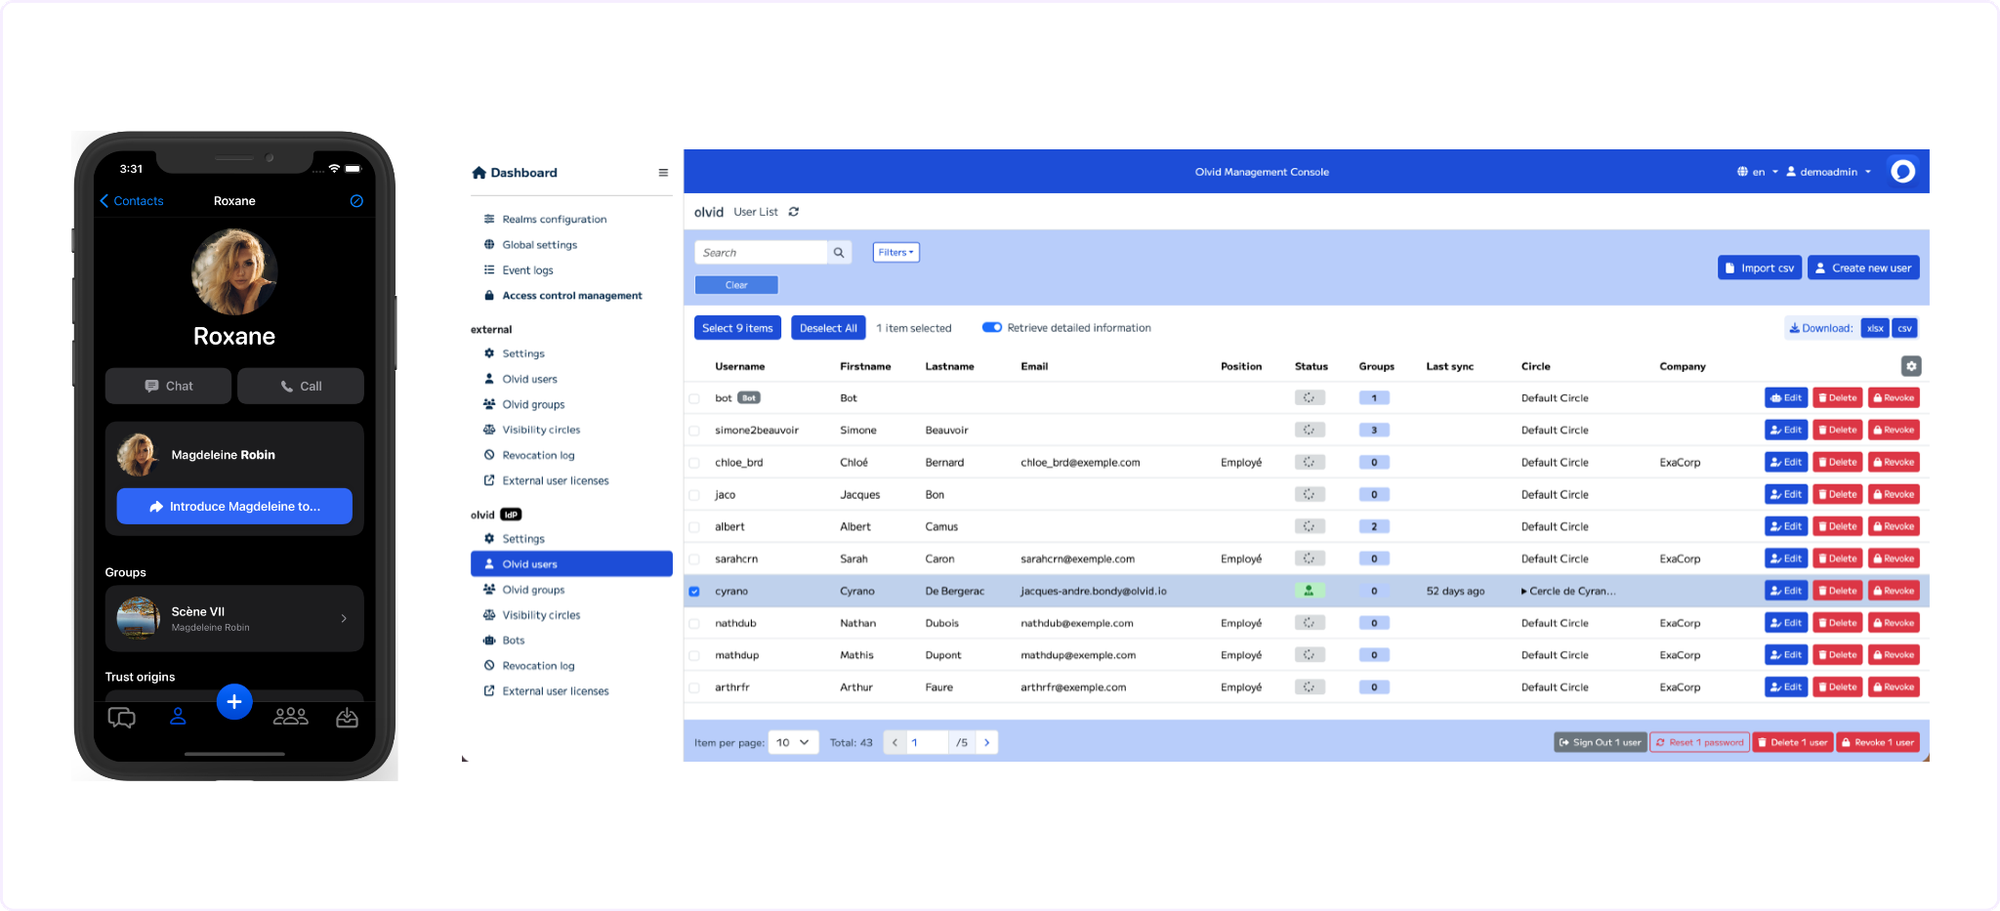Delete the chloe_brd user
Viewport: 2000px width, 911px height.
1838,462
